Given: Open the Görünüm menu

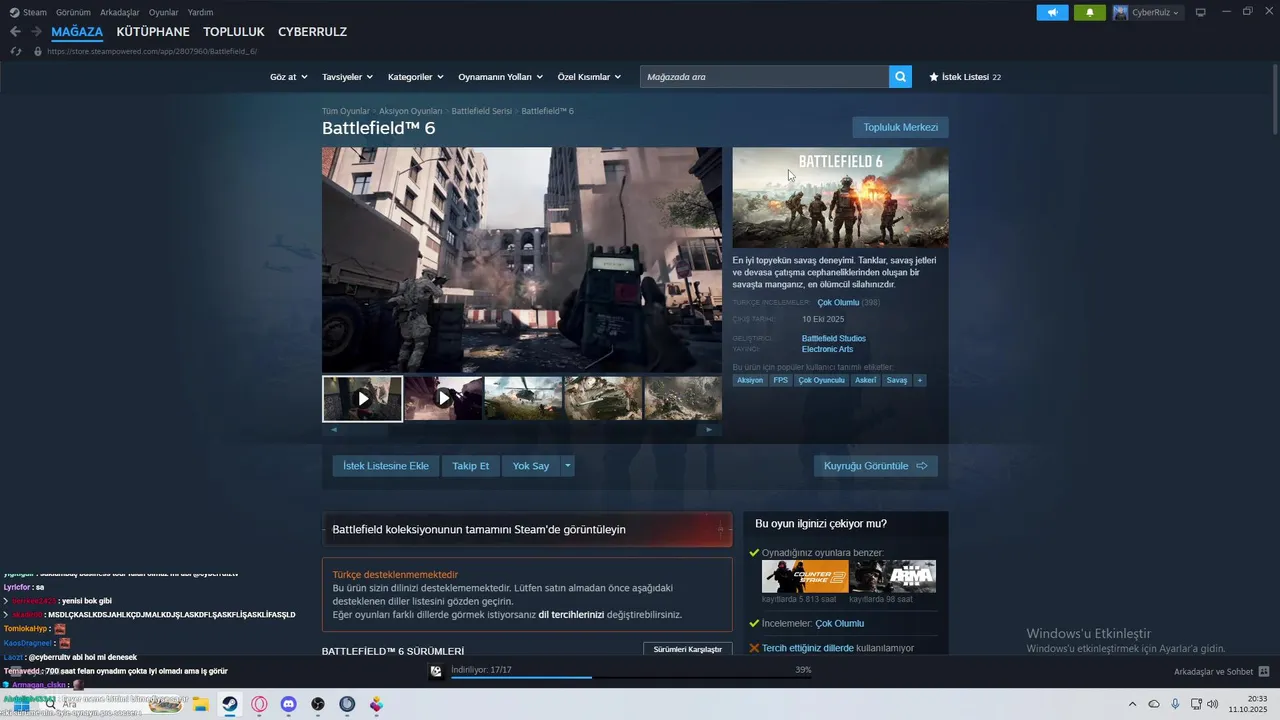Looking at the screenshot, I should pos(73,12).
